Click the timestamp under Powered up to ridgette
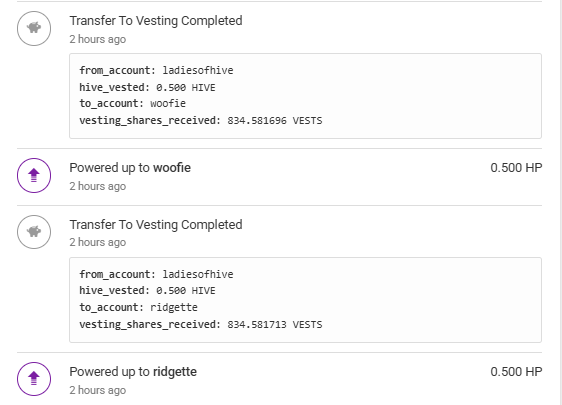This screenshot has width=562, height=405. click(x=98, y=390)
